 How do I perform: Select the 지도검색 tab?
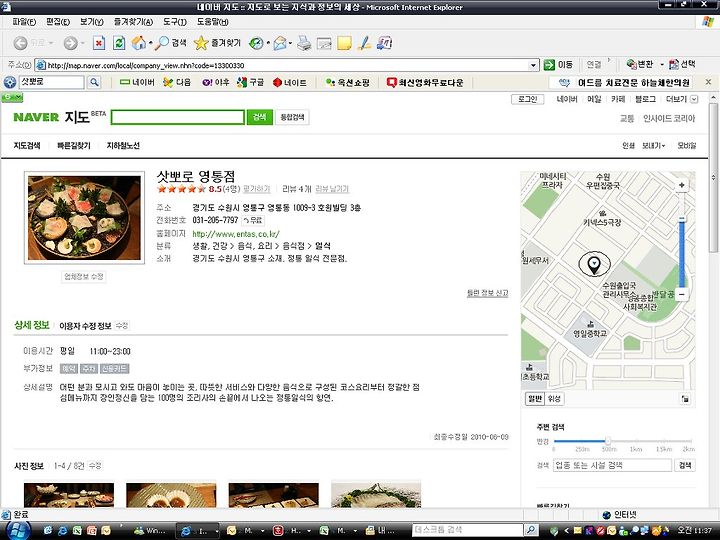27,146
